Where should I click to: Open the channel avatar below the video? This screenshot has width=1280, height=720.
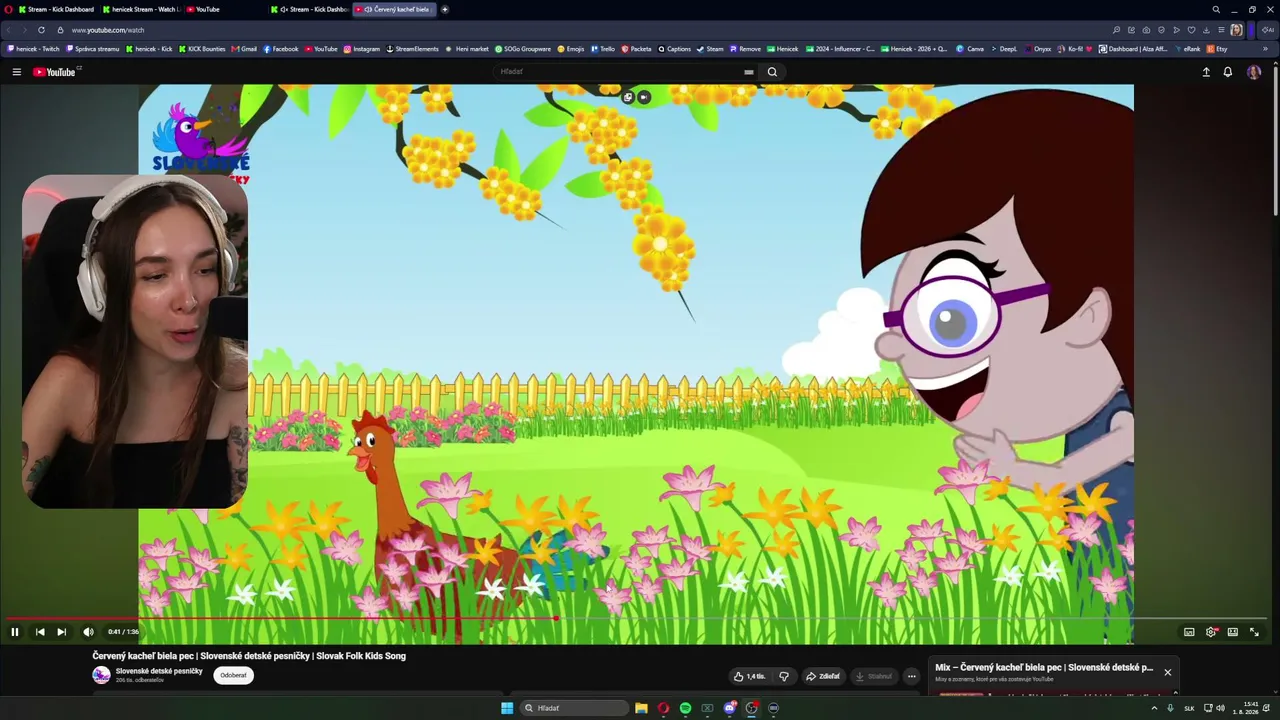[x=101, y=675]
